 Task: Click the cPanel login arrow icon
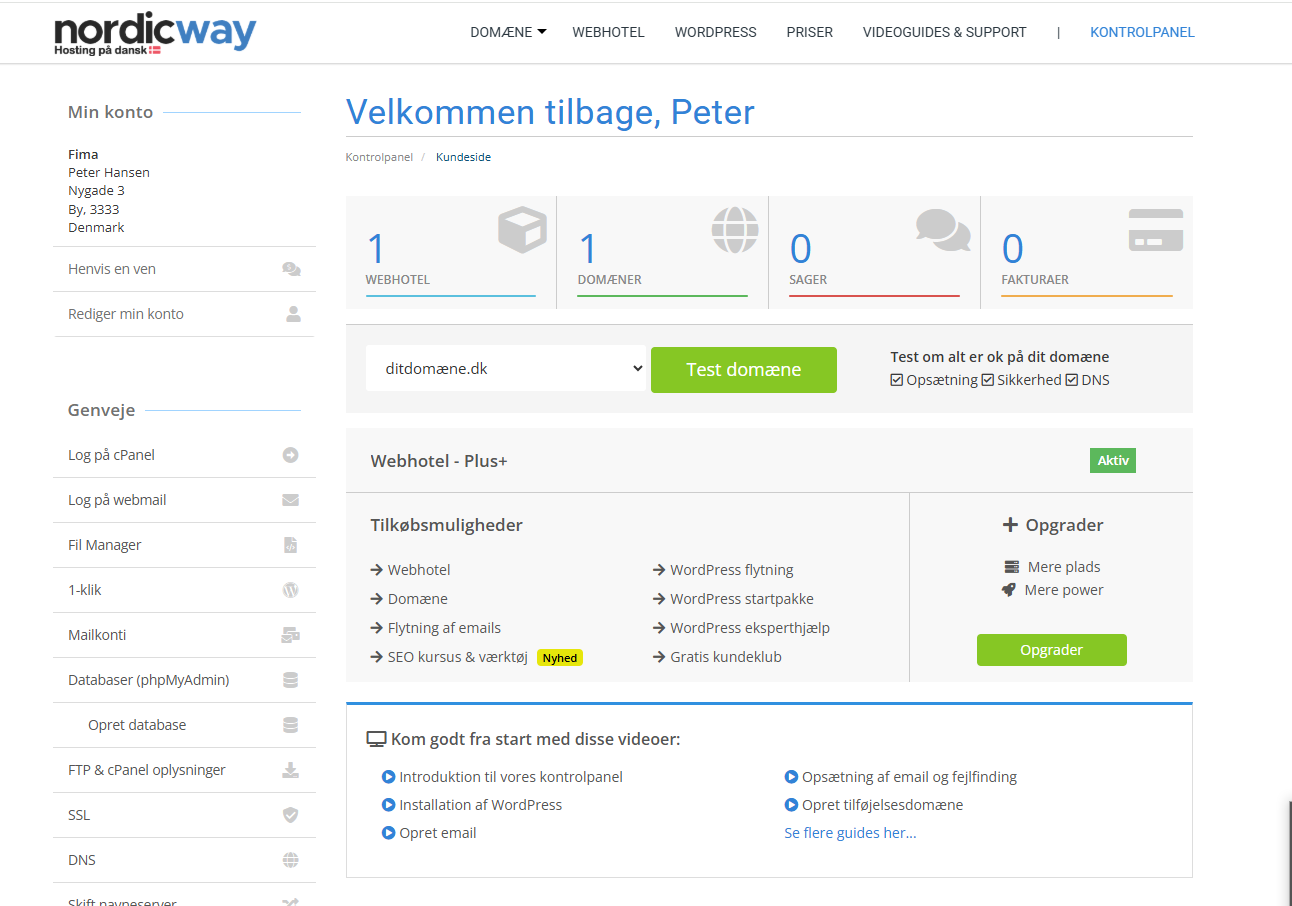coord(290,455)
